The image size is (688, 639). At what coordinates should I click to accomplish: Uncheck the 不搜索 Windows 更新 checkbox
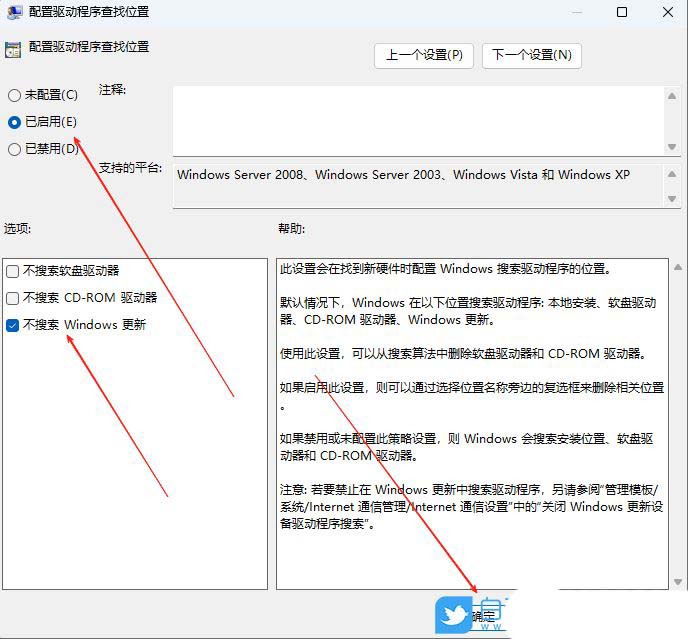click(12, 325)
